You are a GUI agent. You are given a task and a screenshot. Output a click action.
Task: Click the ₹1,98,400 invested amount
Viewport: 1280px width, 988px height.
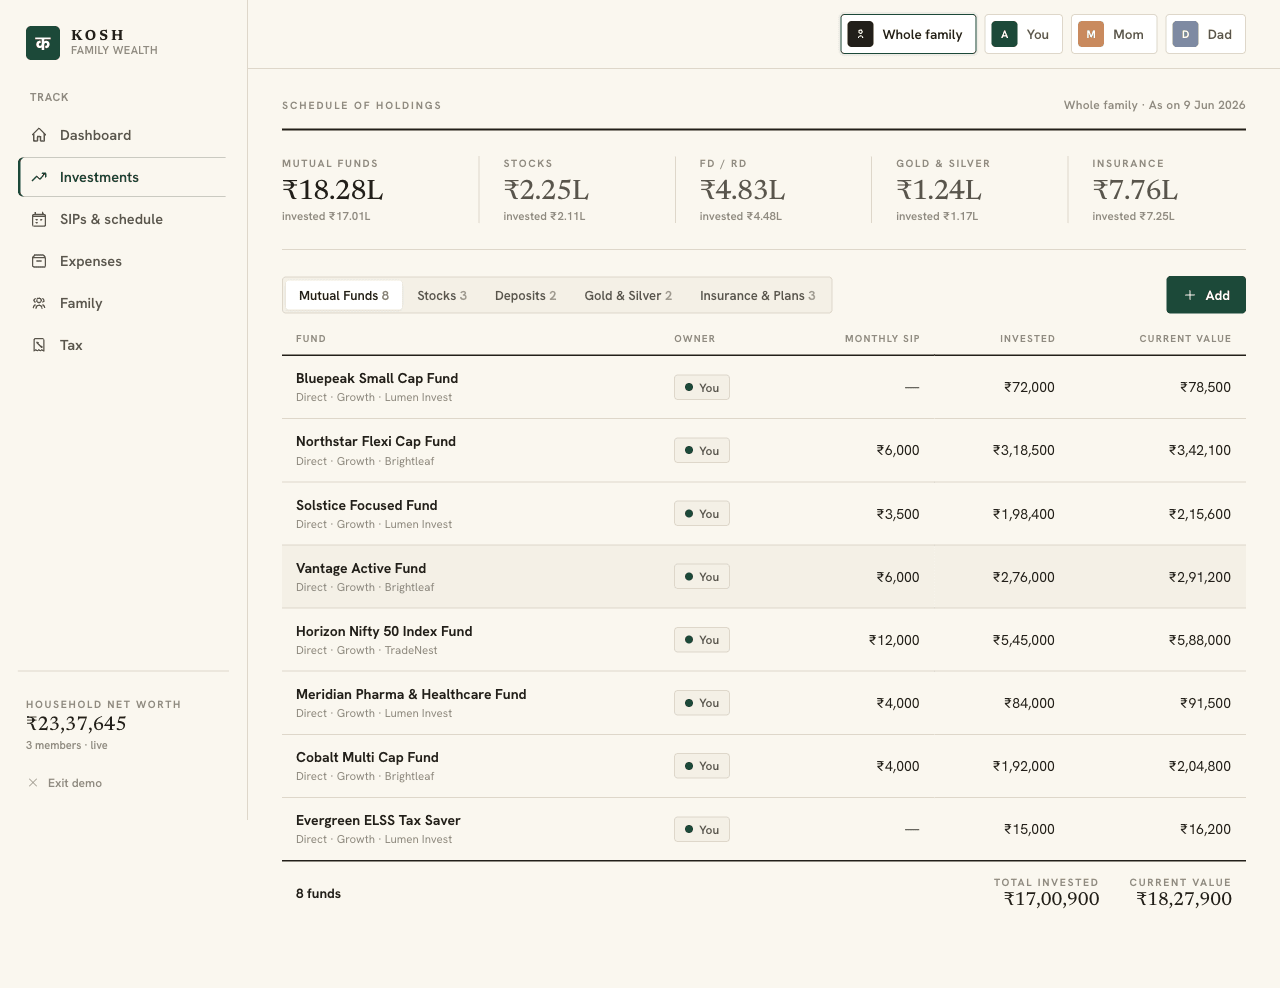(1023, 514)
